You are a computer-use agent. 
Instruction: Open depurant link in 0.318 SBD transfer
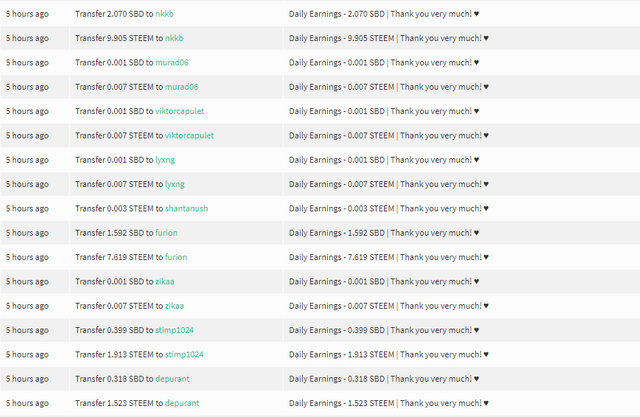click(172, 379)
